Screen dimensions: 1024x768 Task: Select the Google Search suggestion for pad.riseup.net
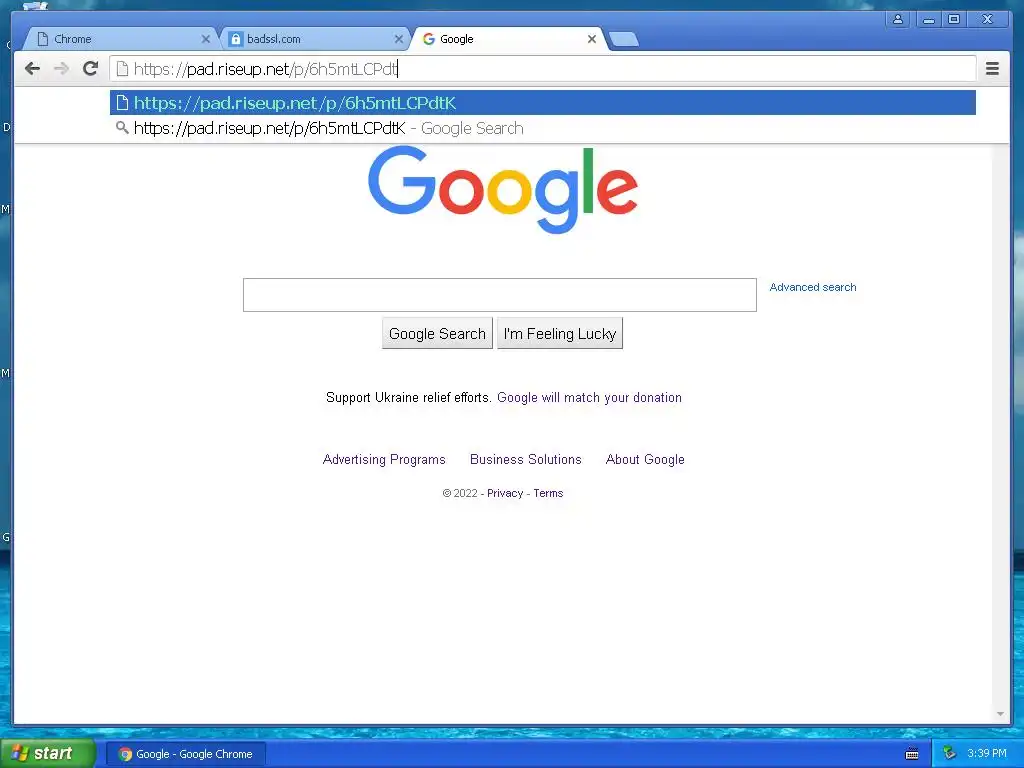(x=543, y=128)
